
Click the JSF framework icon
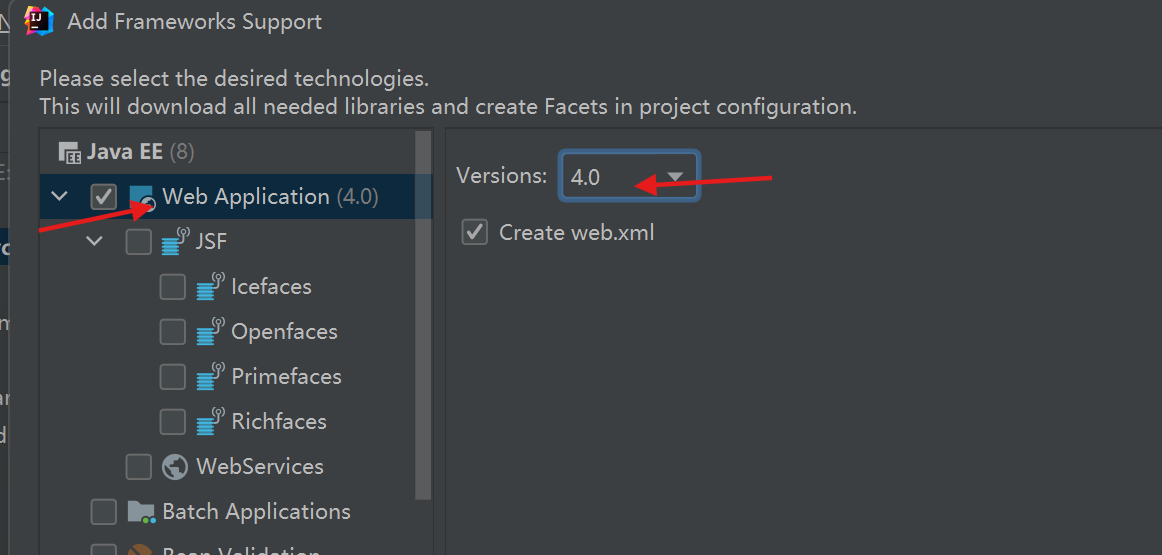pyautogui.click(x=176, y=242)
